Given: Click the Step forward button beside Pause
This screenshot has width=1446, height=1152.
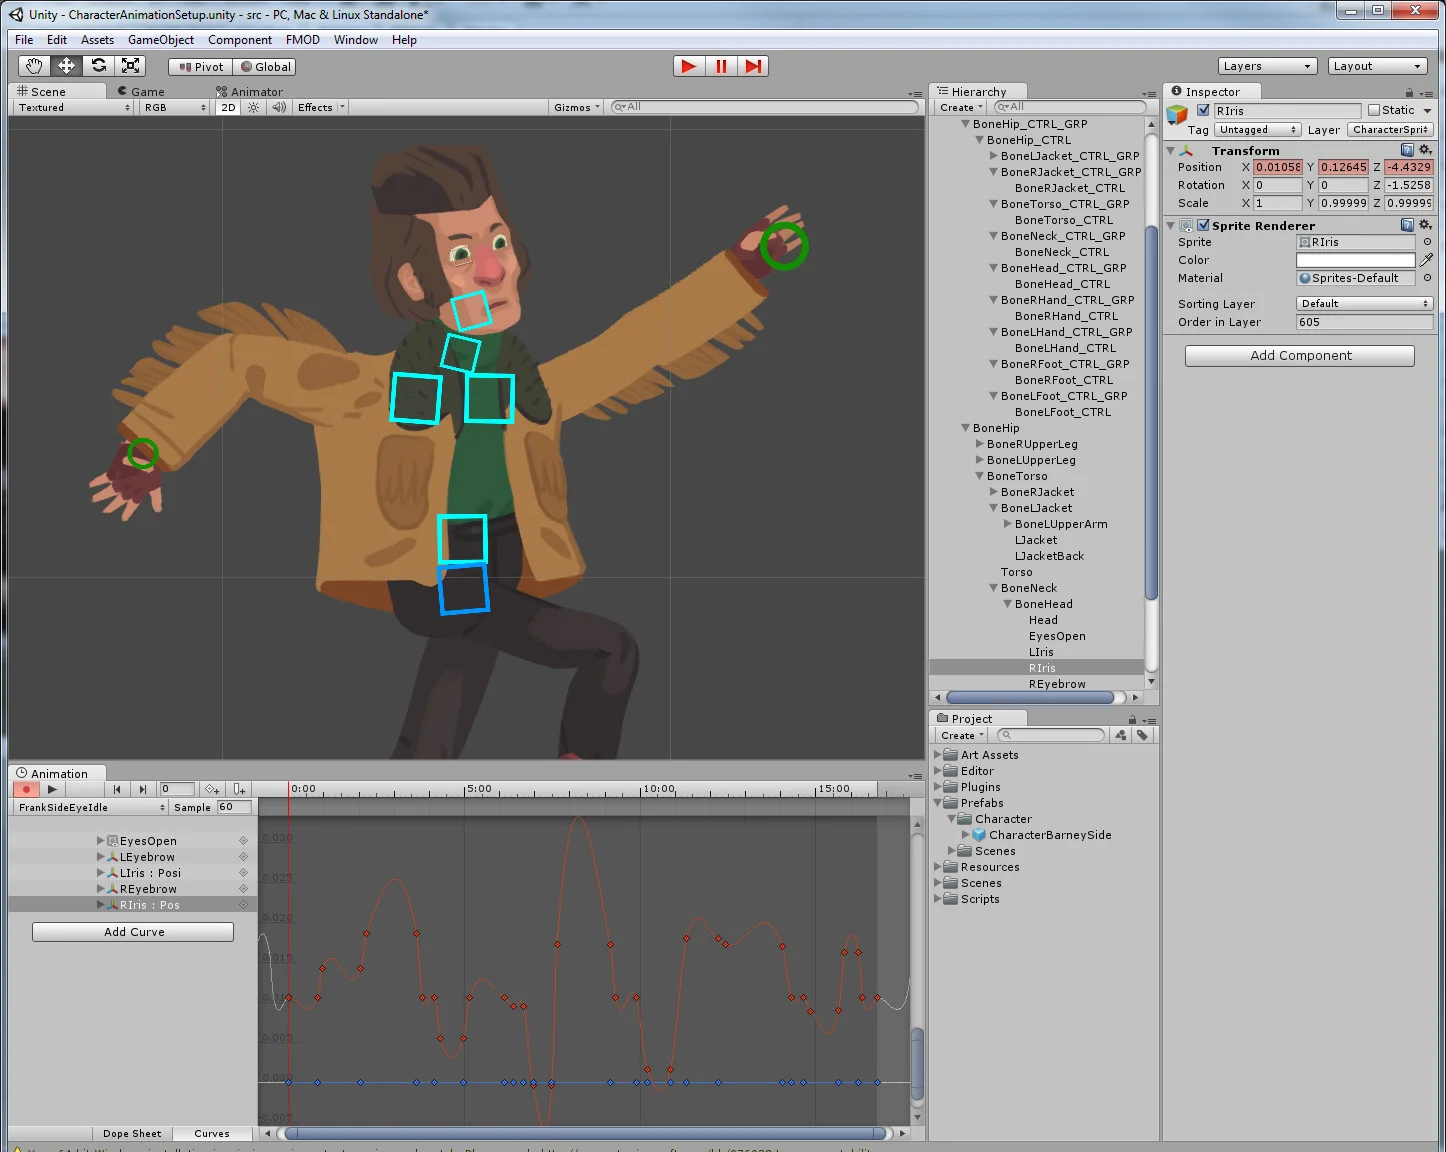Looking at the screenshot, I should pos(753,66).
